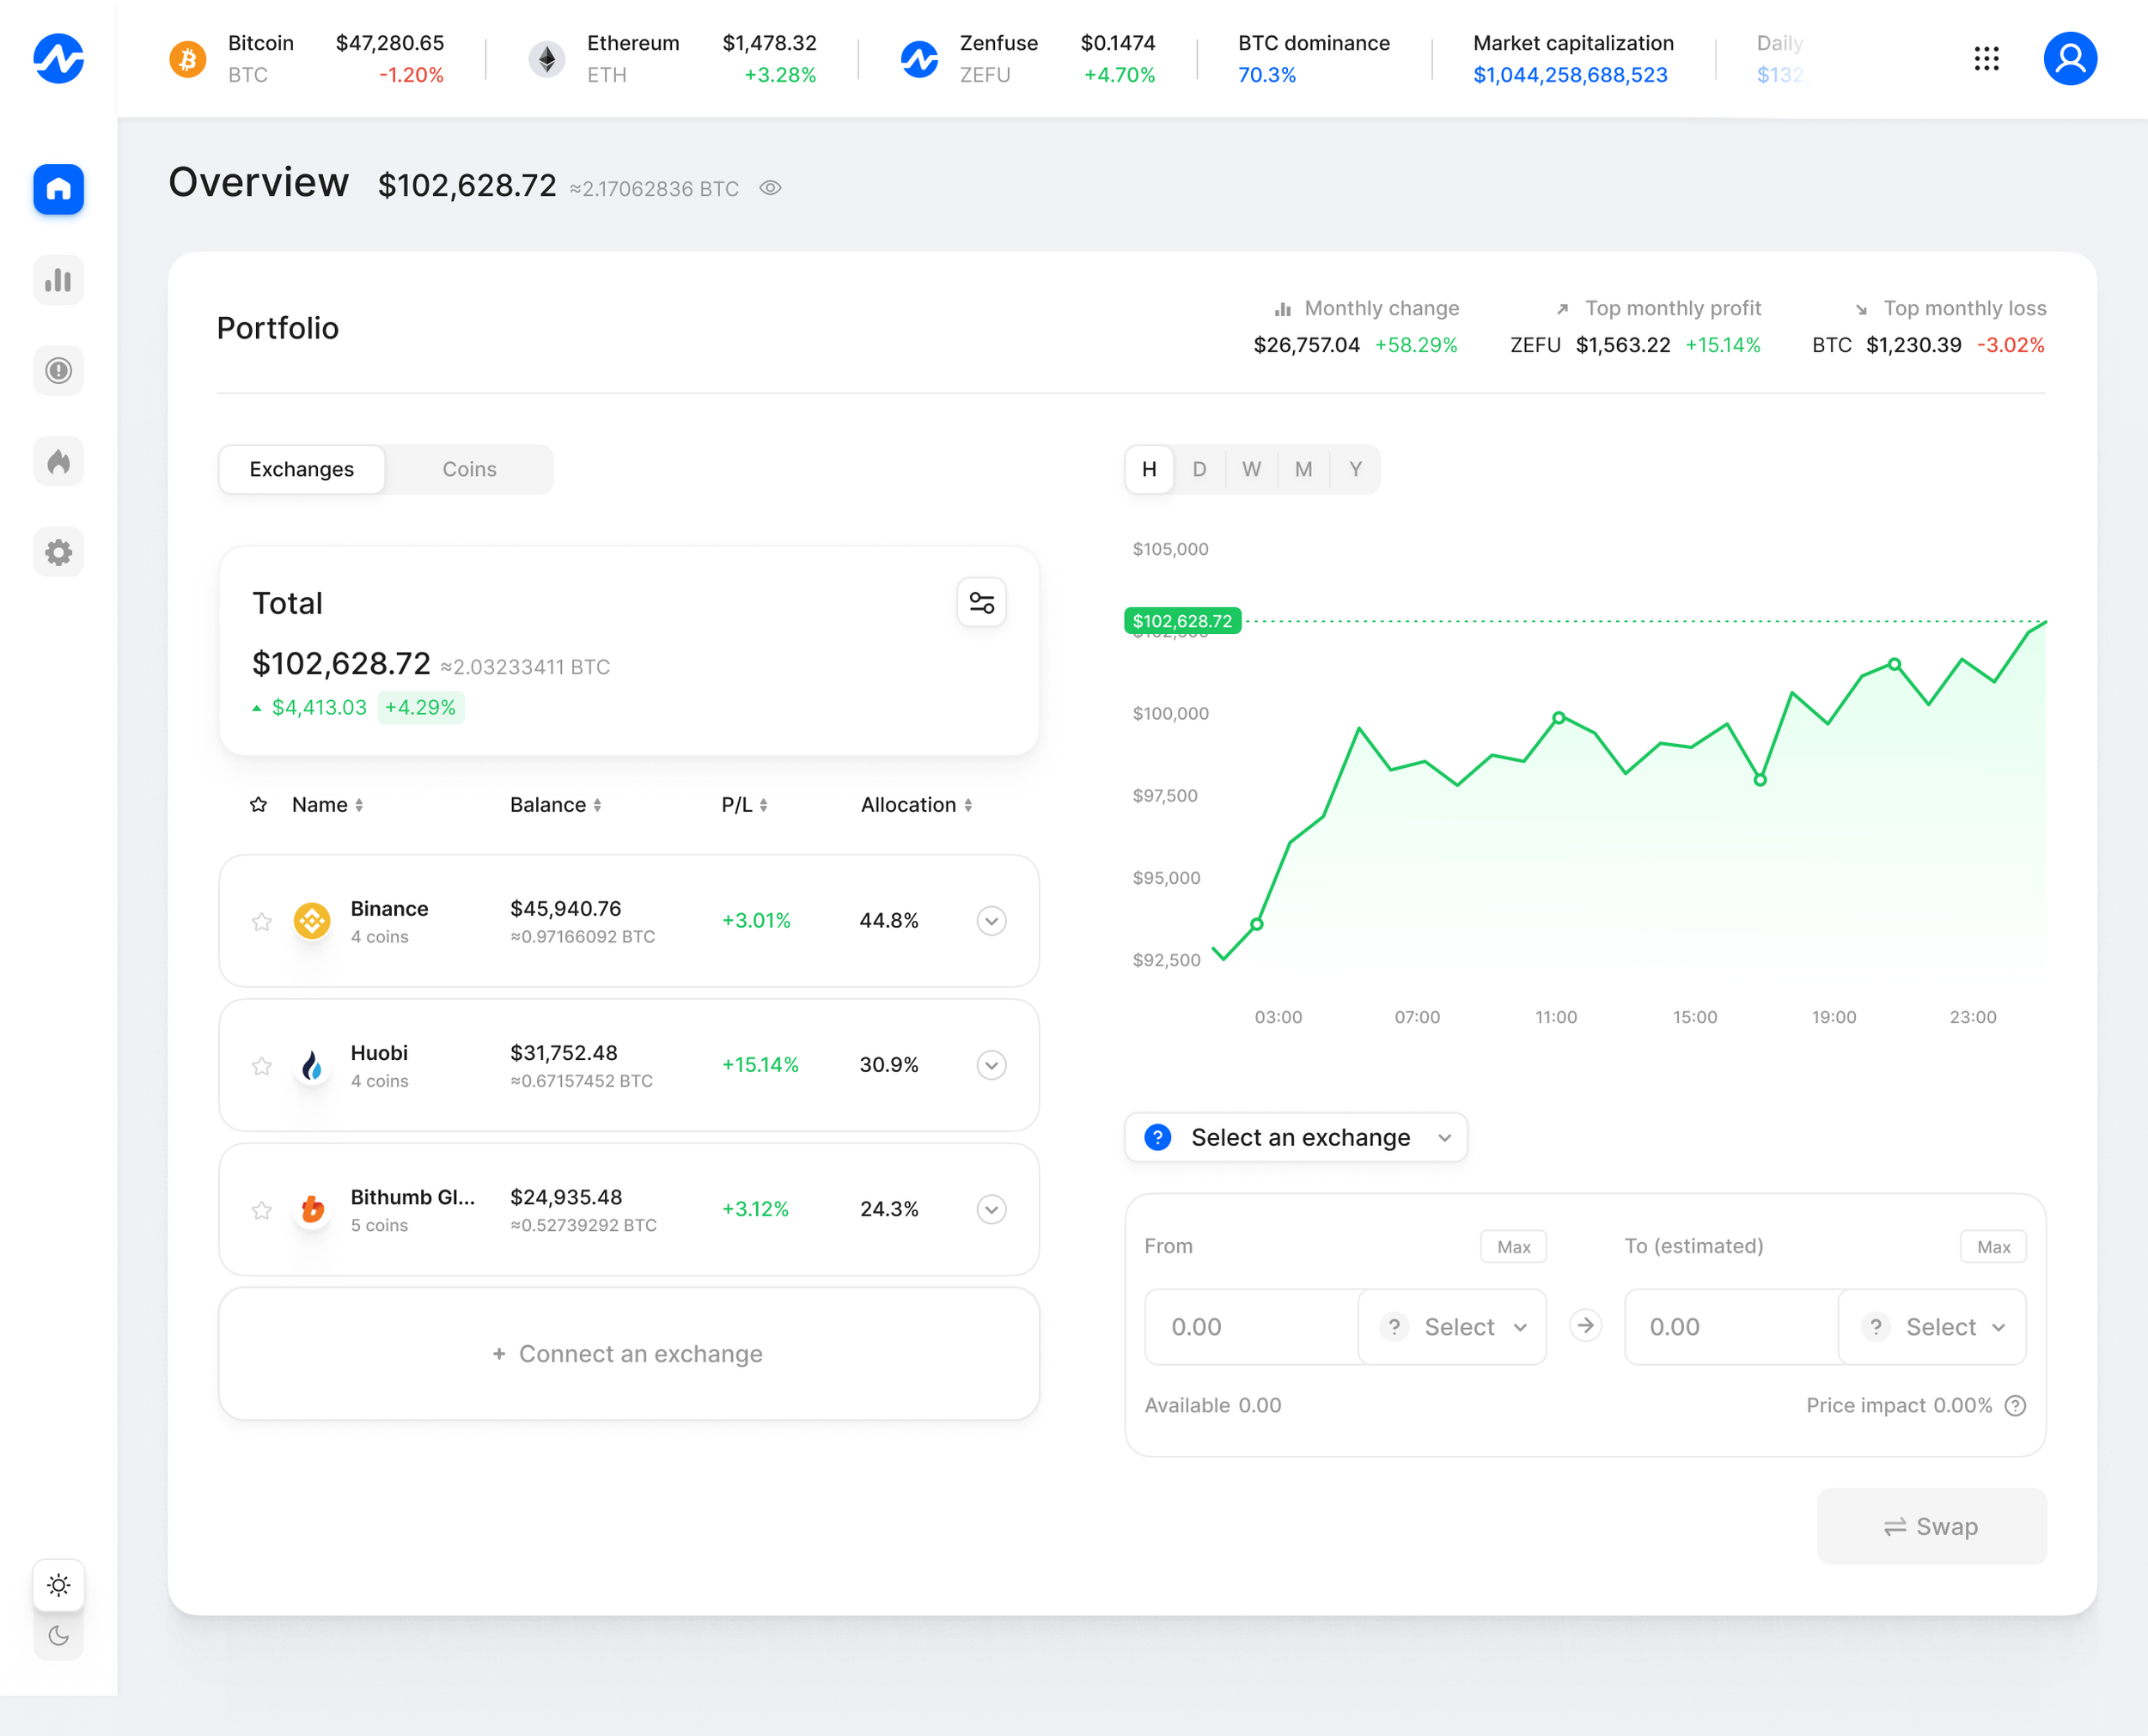This screenshot has height=1736, width=2148.
Task: Open the trending section via flame icon
Action: [x=58, y=461]
